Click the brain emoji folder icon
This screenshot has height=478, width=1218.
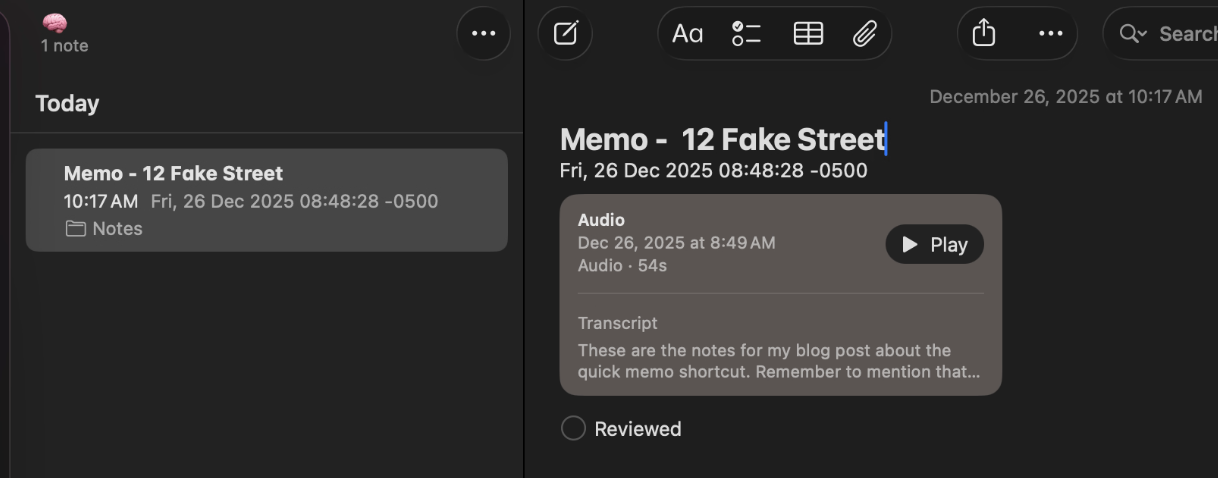55,24
